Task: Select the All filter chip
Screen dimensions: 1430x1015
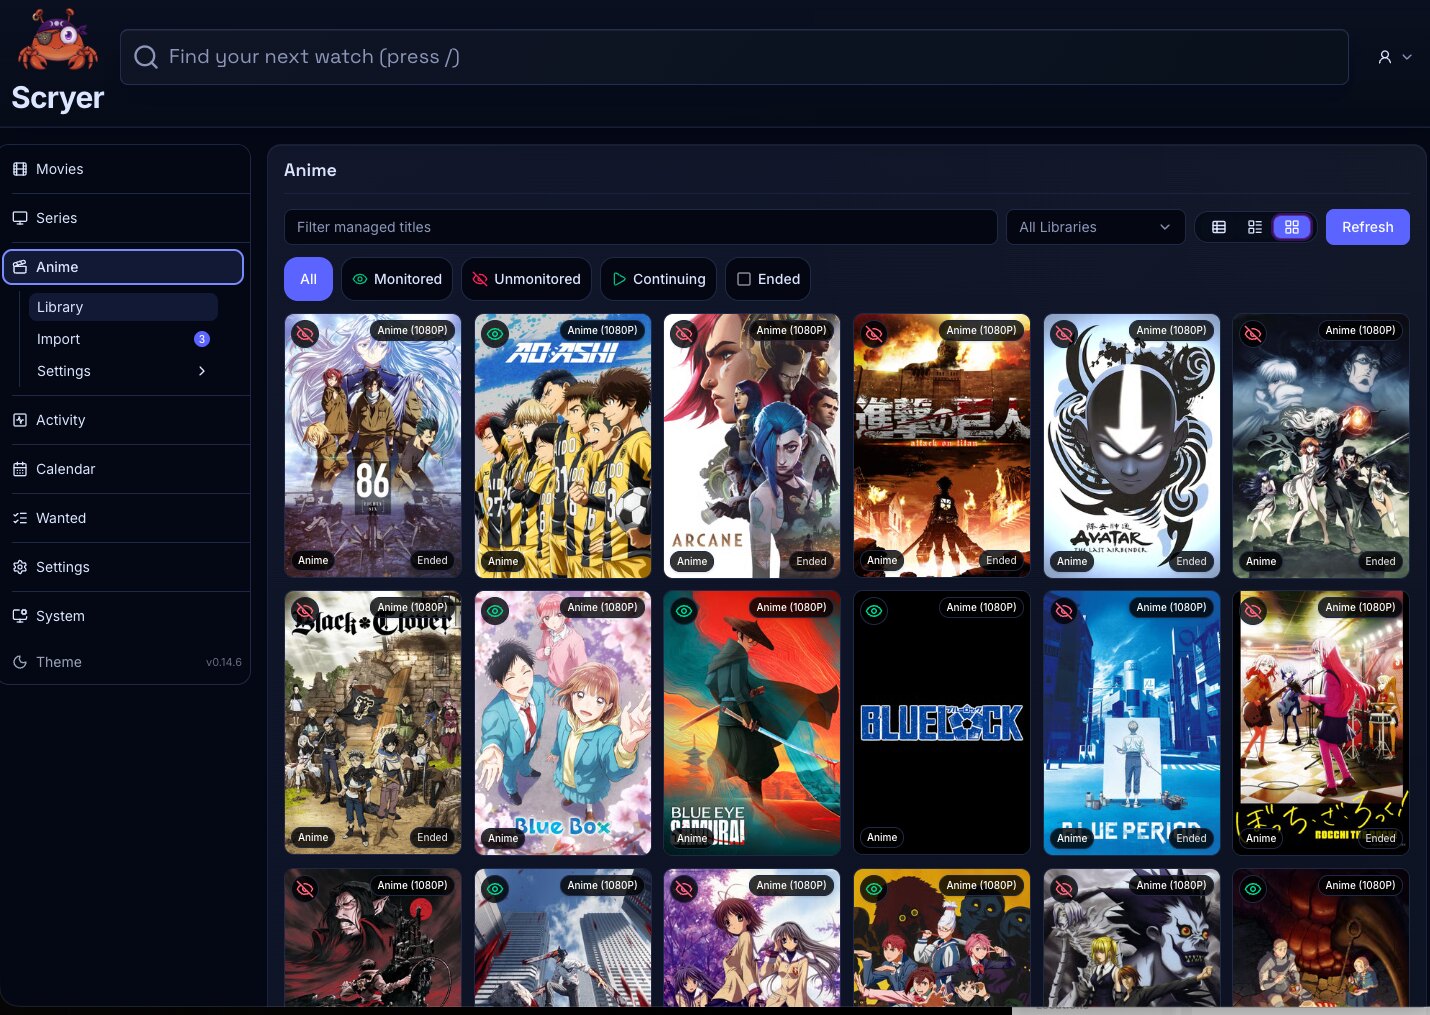Action: (308, 279)
